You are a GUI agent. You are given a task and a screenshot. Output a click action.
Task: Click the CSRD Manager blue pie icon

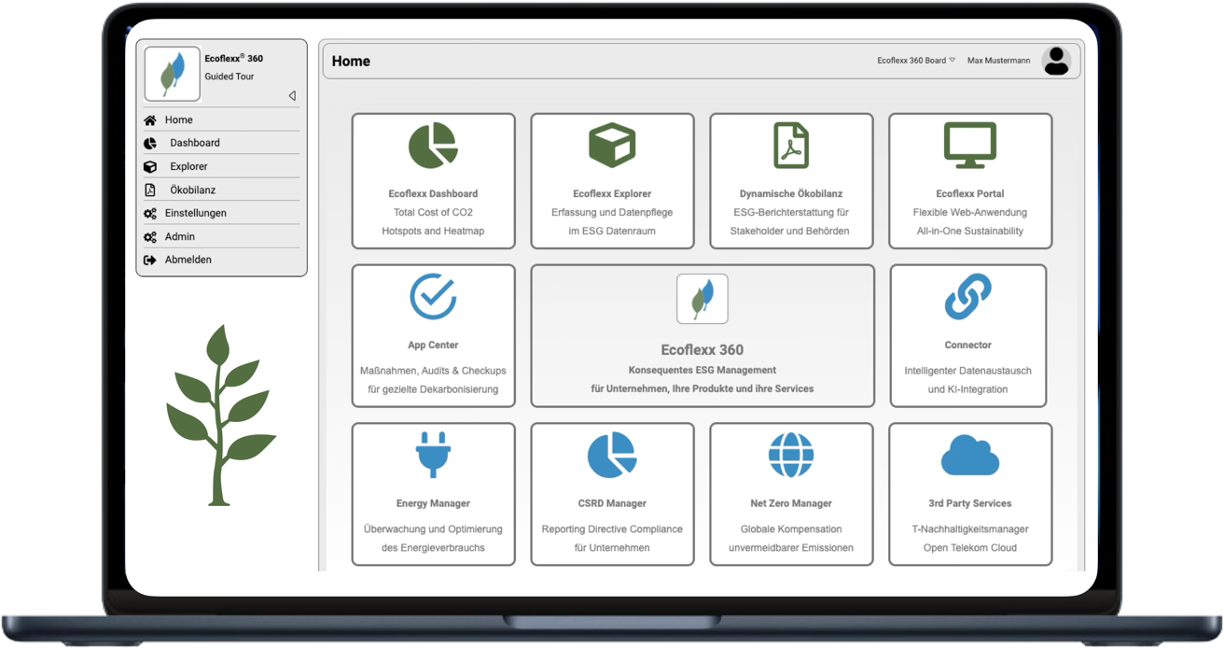pyautogui.click(x=612, y=455)
